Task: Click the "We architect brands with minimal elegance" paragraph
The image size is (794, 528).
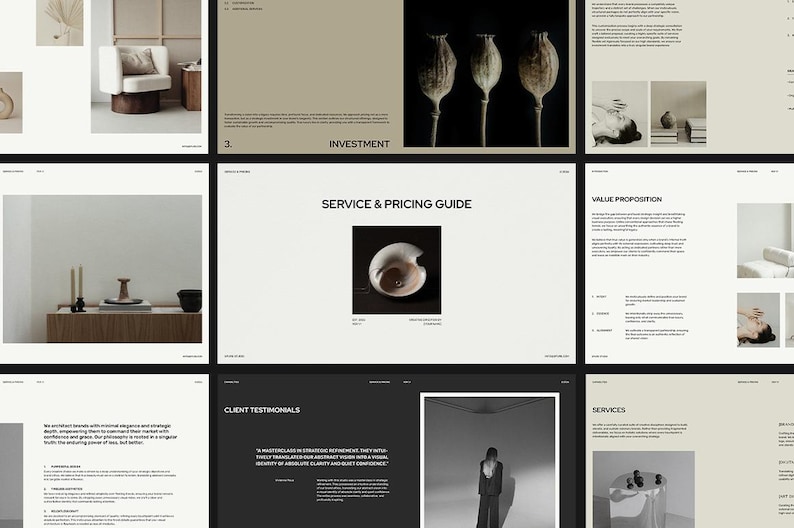Action: [110, 434]
